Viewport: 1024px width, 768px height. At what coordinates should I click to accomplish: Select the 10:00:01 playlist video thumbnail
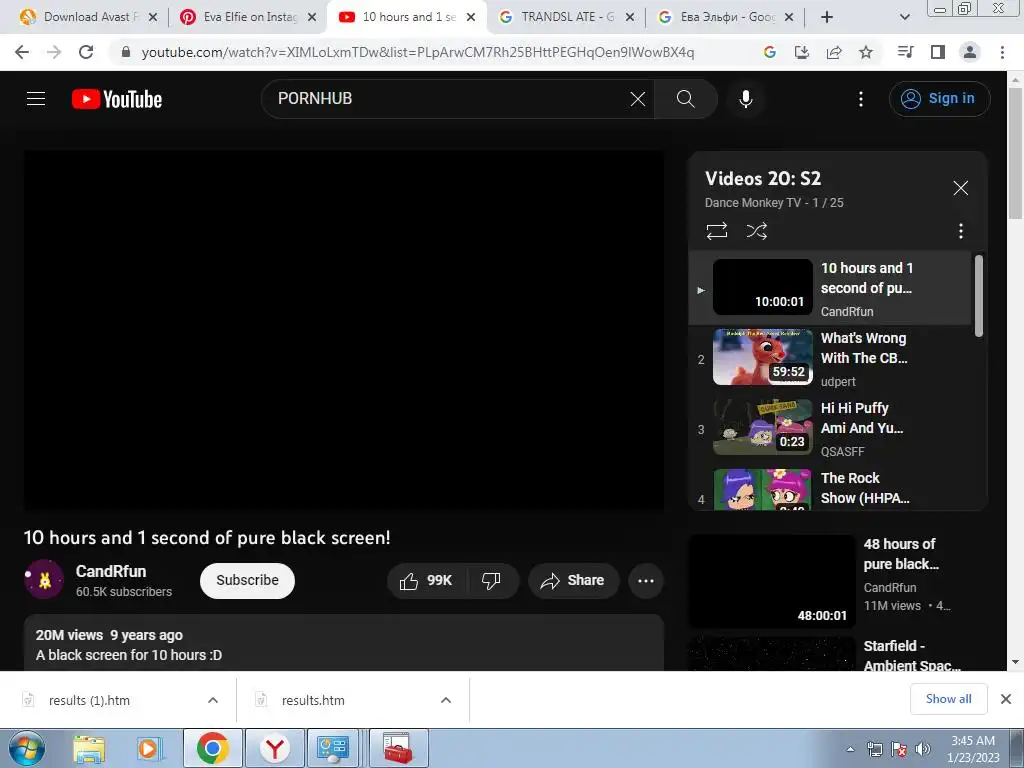point(762,287)
